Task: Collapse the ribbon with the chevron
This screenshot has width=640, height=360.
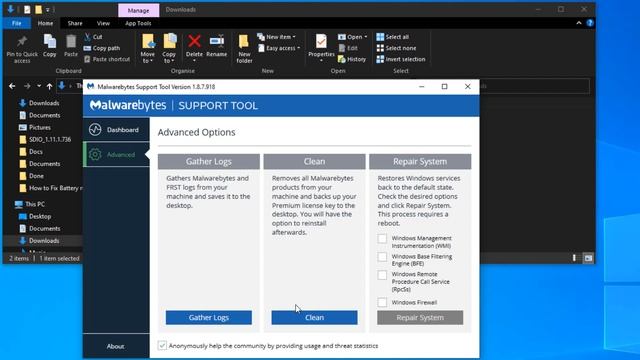Action: click(579, 23)
